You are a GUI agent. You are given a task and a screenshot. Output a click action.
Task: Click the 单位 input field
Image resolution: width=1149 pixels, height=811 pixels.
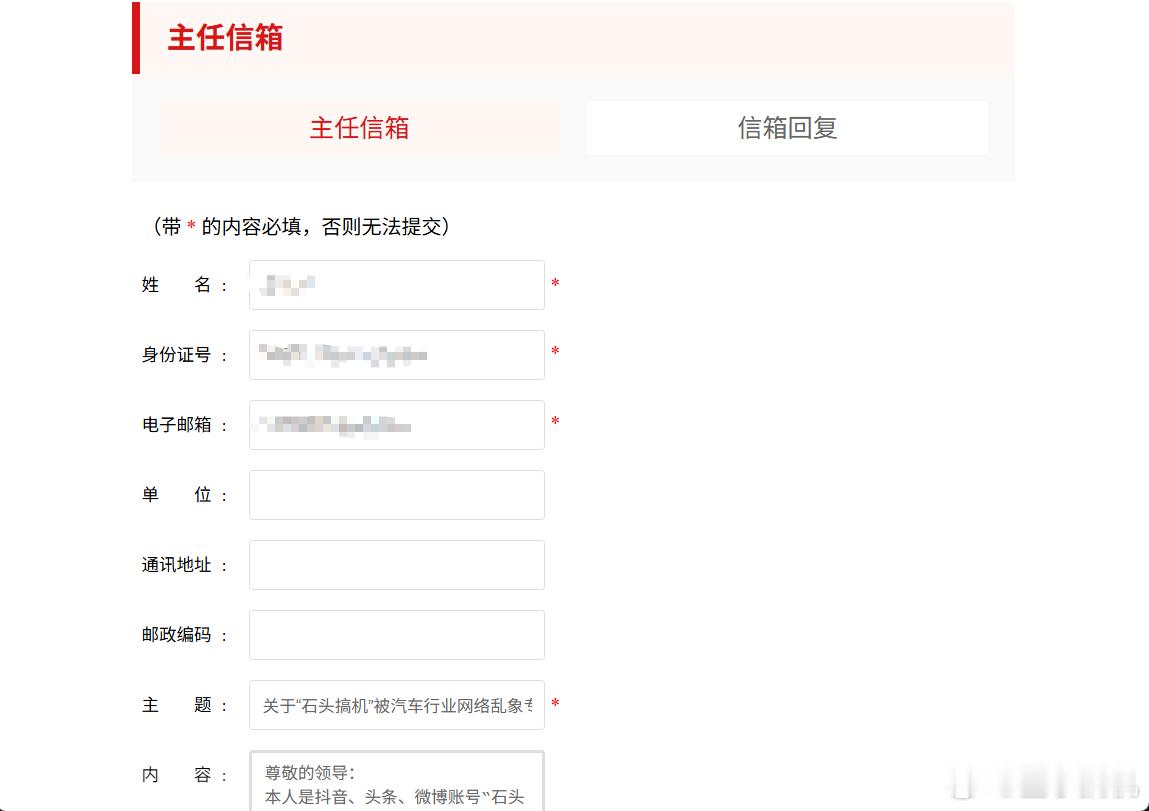pyautogui.click(x=396, y=495)
